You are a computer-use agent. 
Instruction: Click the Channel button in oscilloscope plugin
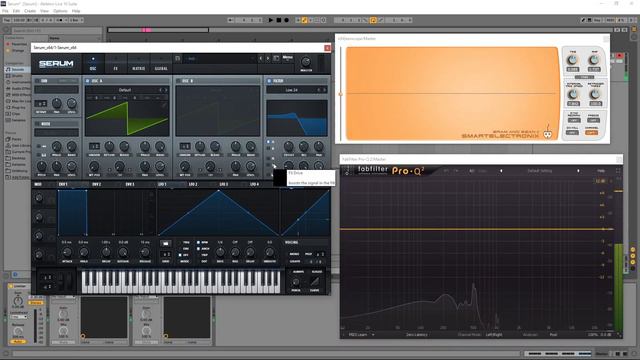[x=591, y=133]
